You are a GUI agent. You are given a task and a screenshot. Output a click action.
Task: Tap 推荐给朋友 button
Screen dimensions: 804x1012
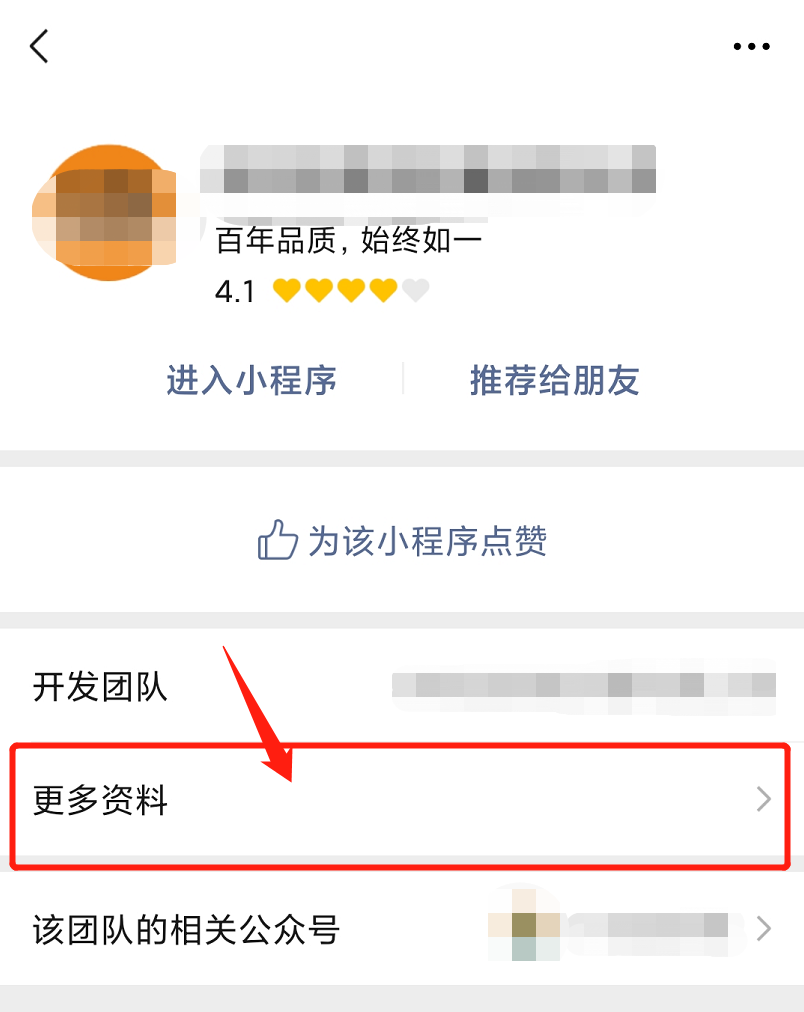click(x=555, y=380)
